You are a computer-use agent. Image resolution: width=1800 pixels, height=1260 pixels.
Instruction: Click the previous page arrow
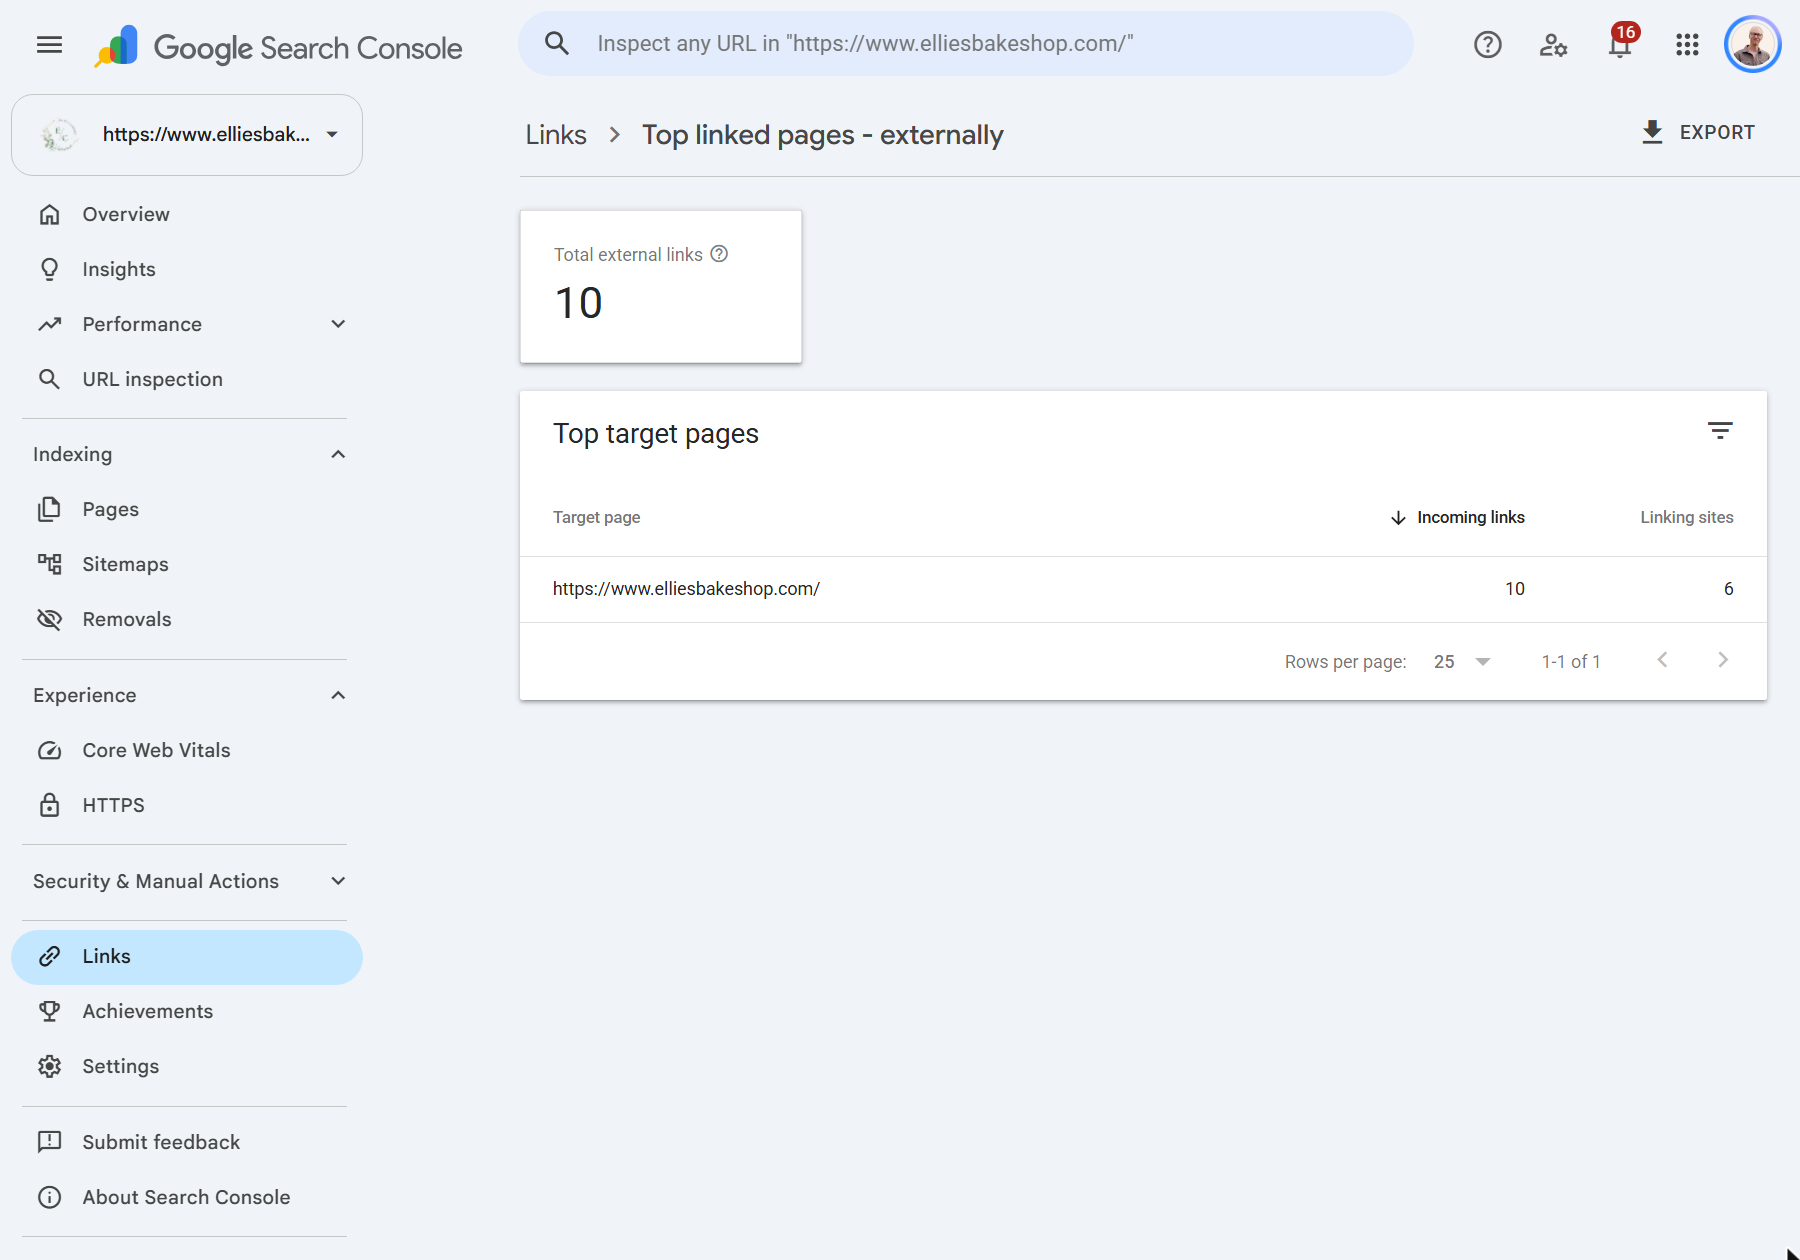[x=1662, y=660]
